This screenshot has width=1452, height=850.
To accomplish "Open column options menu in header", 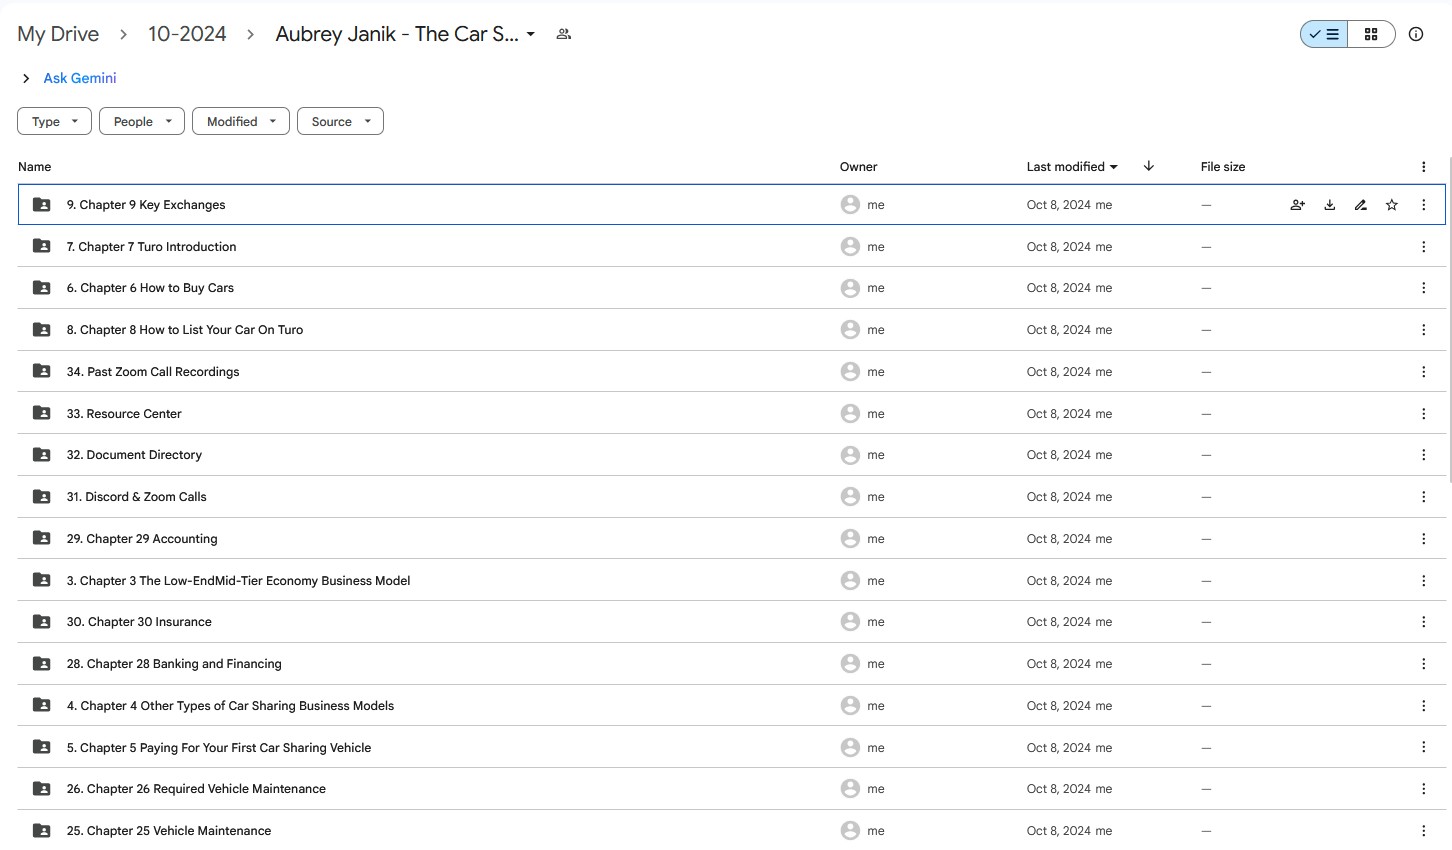I will (x=1423, y=167).
